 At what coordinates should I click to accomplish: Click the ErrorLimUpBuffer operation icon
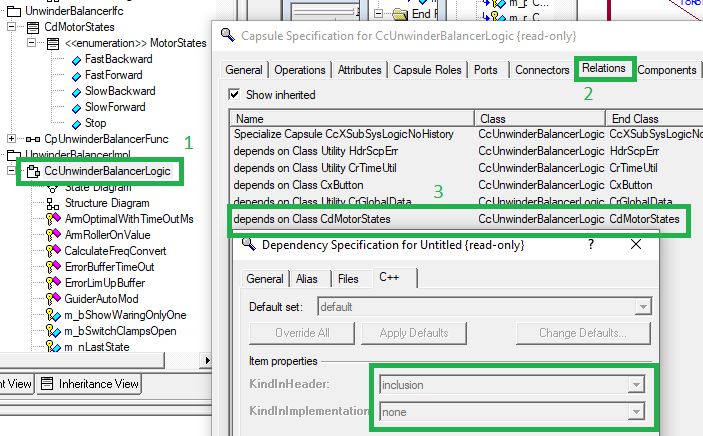53,283
